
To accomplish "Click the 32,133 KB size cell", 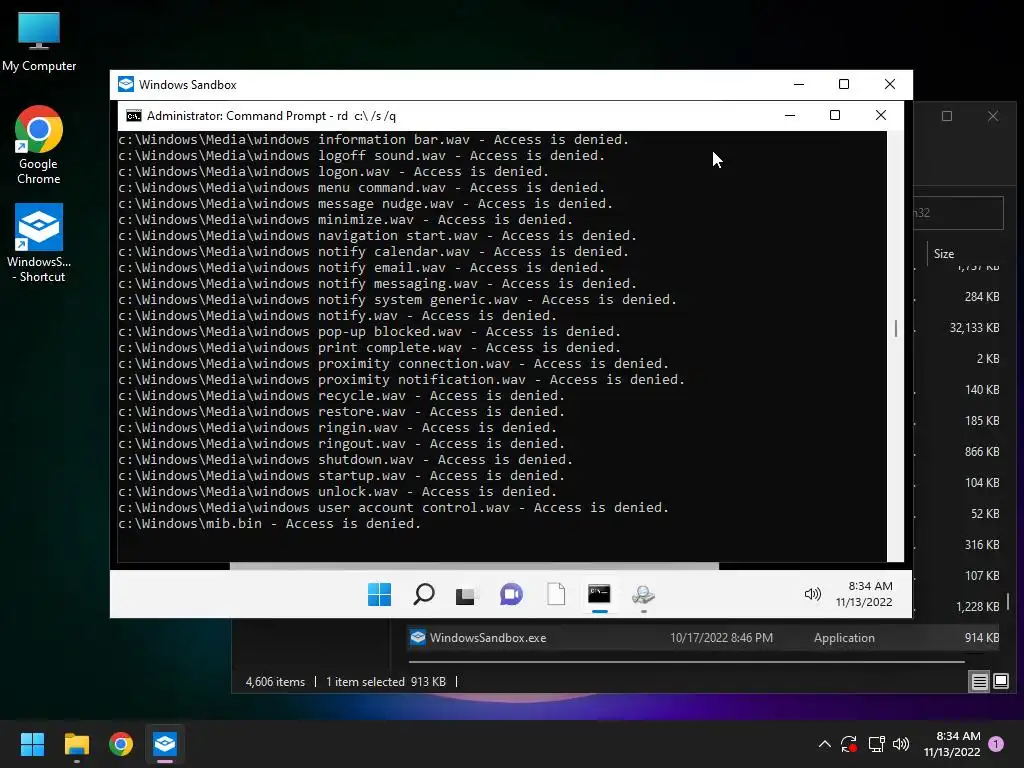I will [974, 328].
